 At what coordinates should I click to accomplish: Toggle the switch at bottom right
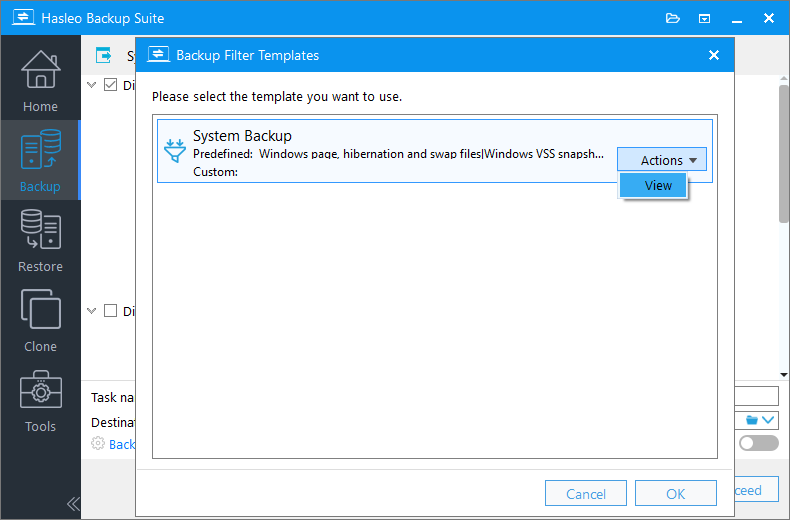758,443
